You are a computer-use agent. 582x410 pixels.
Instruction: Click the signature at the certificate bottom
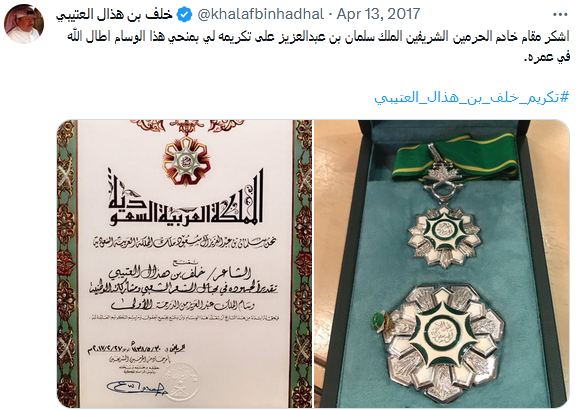pos(137,388)
